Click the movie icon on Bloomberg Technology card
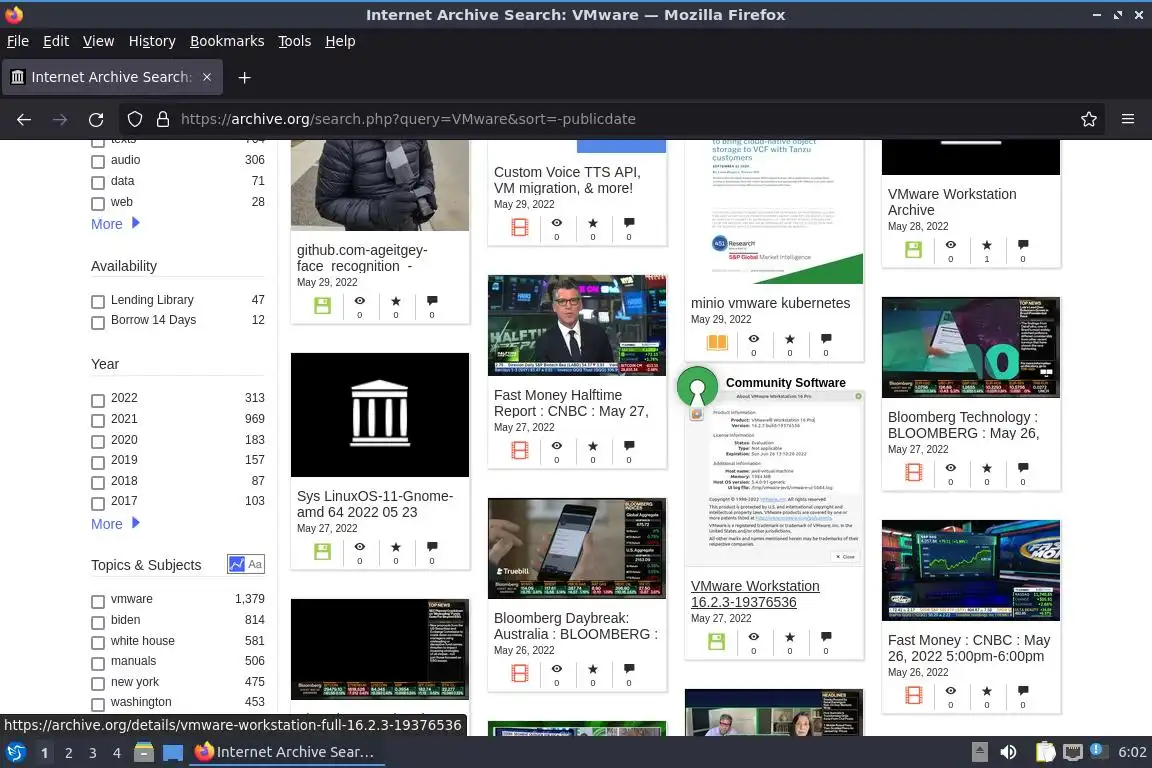The image size is (1152, 768). [913, 472]
